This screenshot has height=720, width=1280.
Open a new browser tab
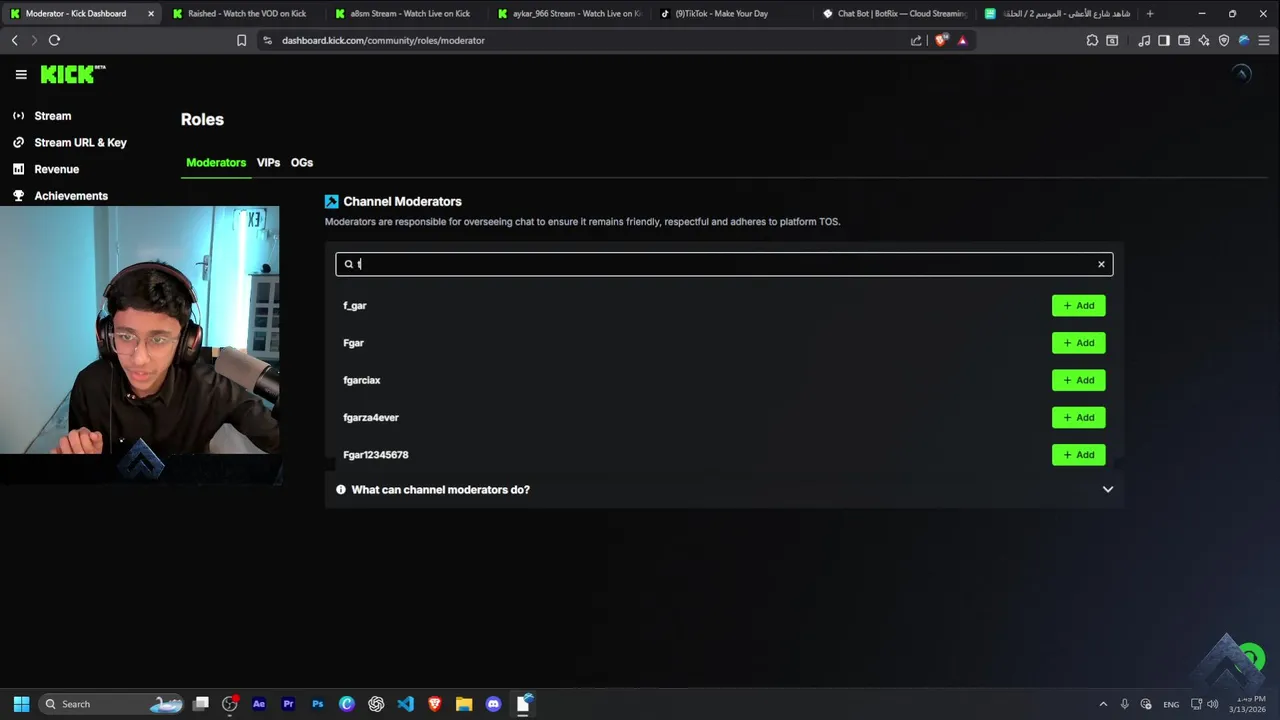coord(1150,14)
